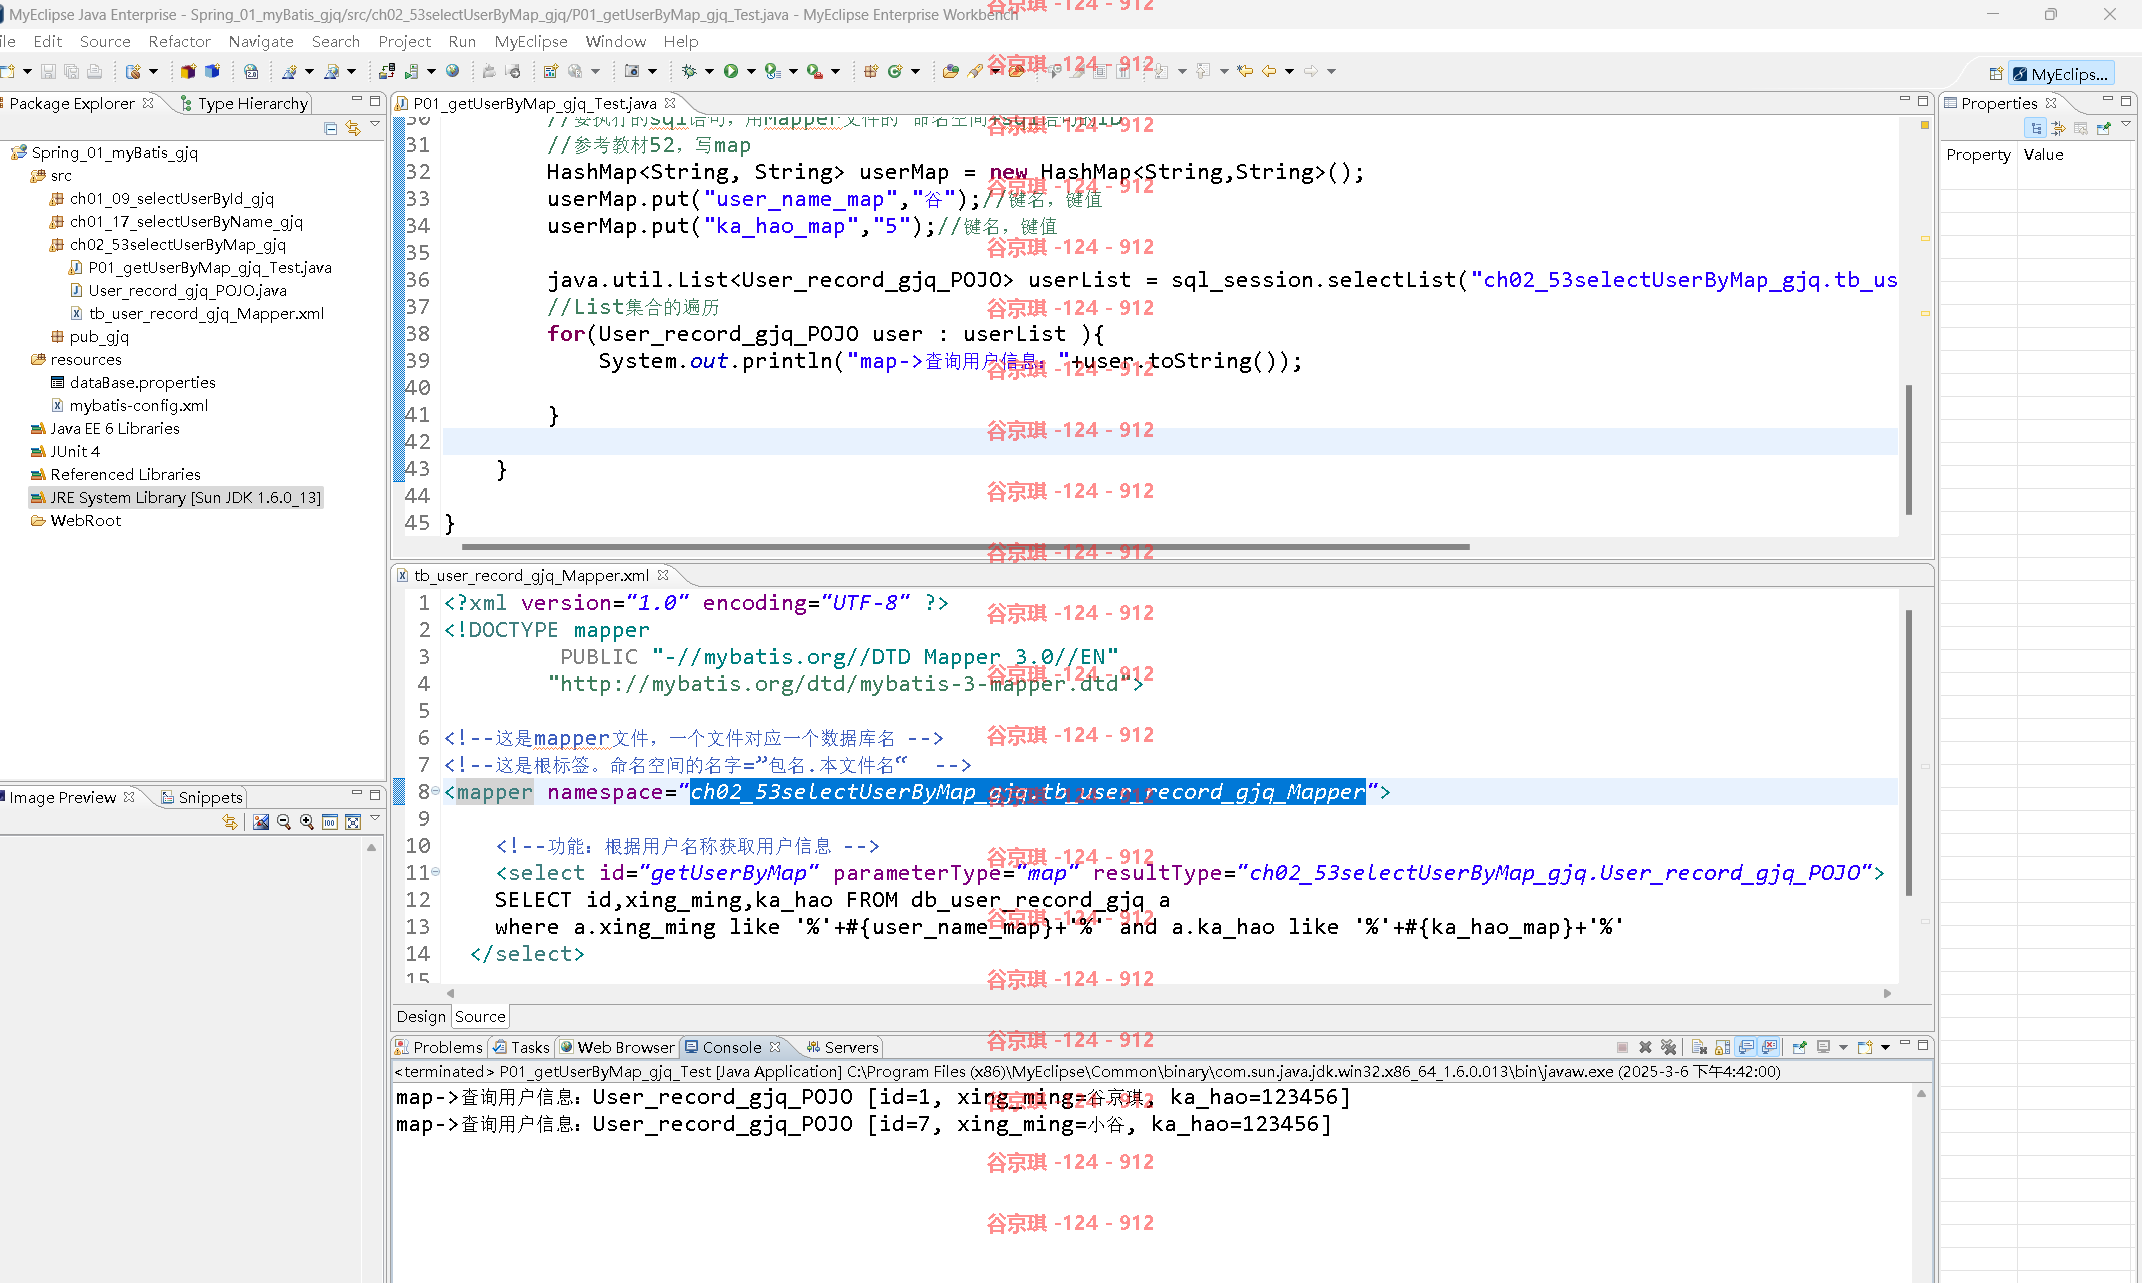Click the Zoom In icon in Image Preview

pos(307,822)
